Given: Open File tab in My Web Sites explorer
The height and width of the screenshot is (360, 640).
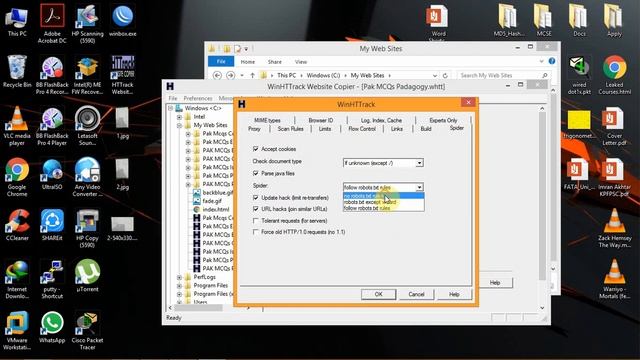Looking at the screenshot, I should 221,62.
